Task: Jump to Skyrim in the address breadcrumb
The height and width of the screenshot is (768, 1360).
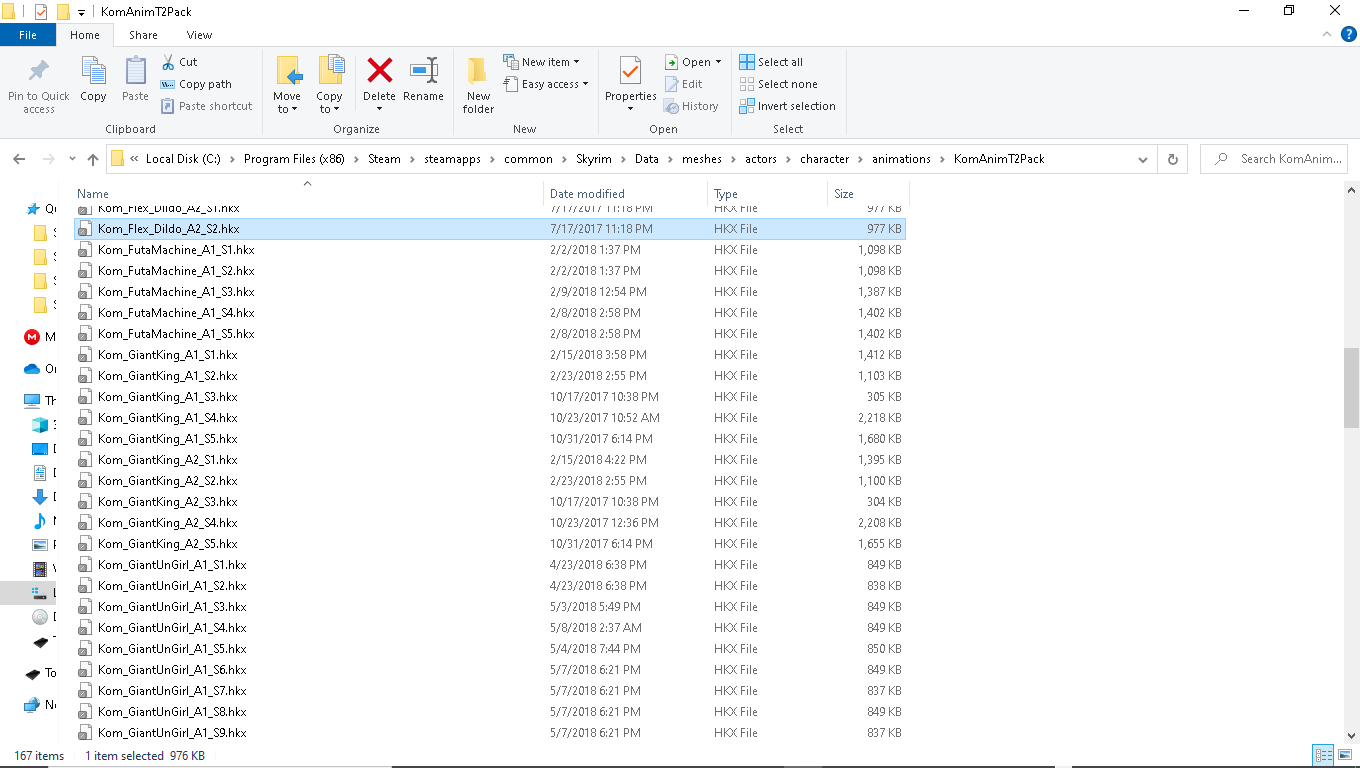Action: coord(594,159)
